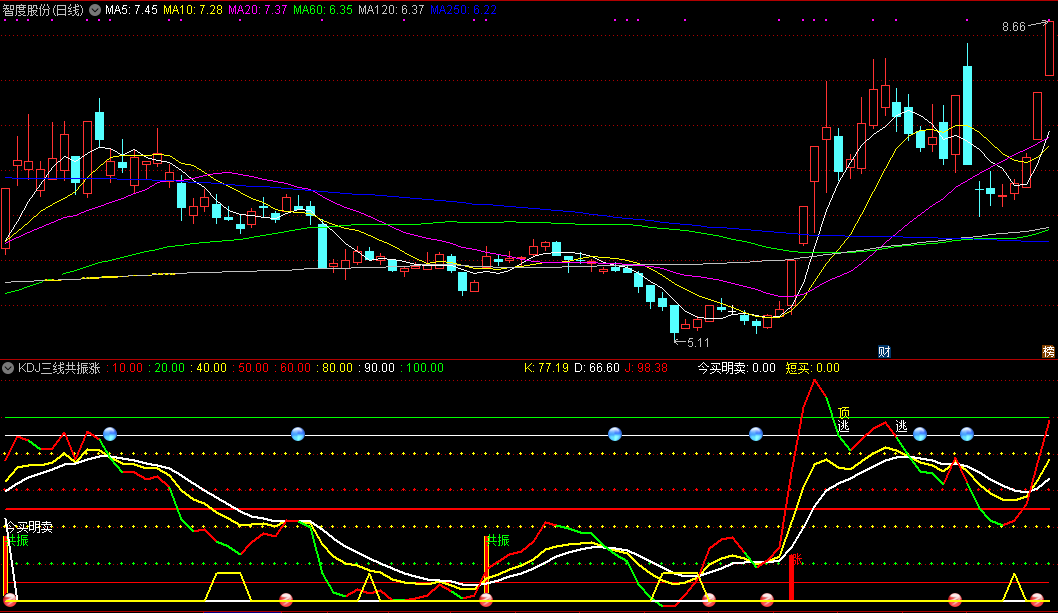Click the D: 66.60 value
1058x613 pixels.
pyautogui.click(x=596, y=368)
